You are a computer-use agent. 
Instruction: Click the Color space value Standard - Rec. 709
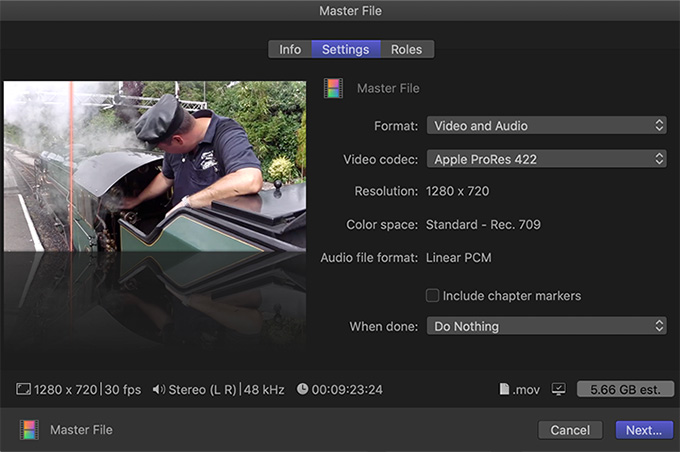click(483, 224)
